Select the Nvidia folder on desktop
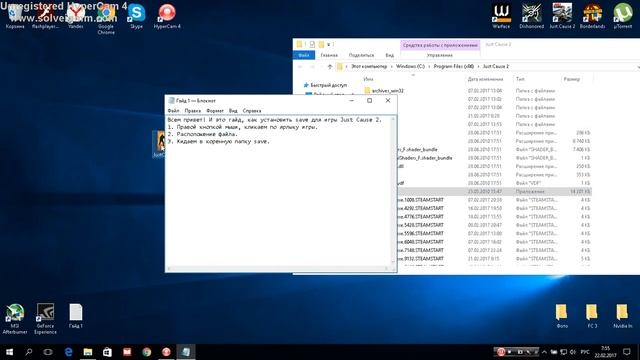The width and height of the screenshot is (640, 360). 622,316
